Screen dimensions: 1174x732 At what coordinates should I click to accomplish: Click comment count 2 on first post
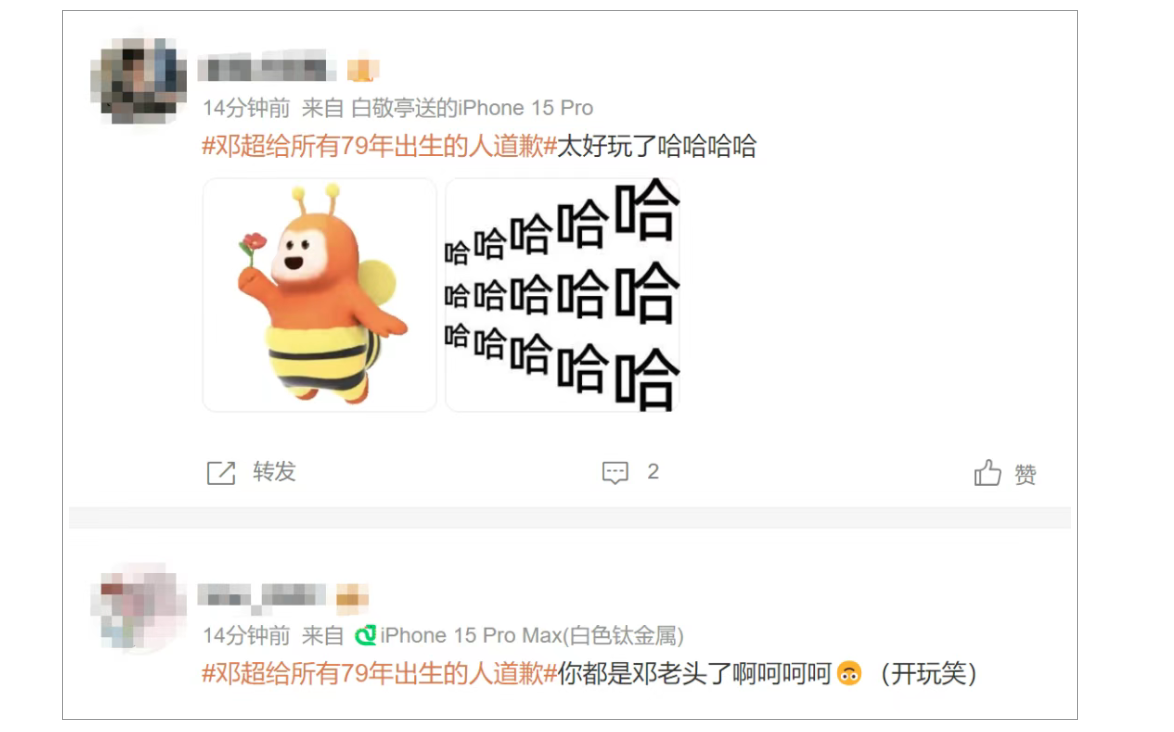(653, 472)
